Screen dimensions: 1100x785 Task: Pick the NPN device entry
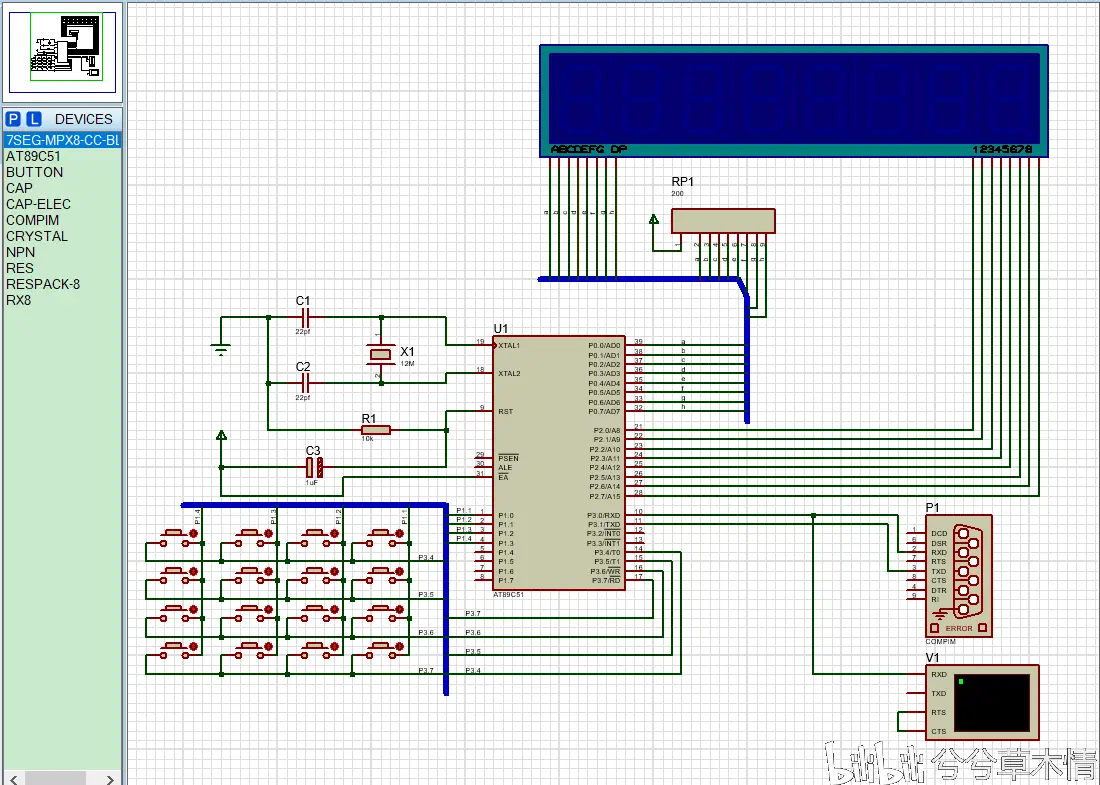click(21, 252)
